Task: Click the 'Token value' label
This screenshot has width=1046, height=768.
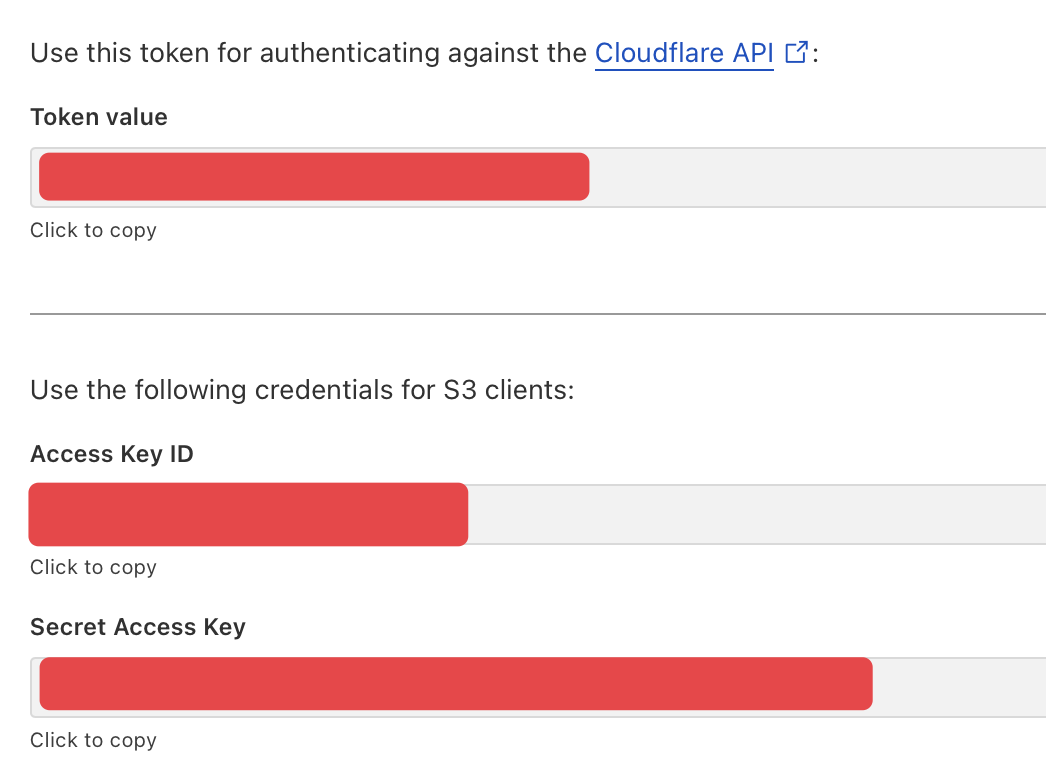Action: coord(99,117)
